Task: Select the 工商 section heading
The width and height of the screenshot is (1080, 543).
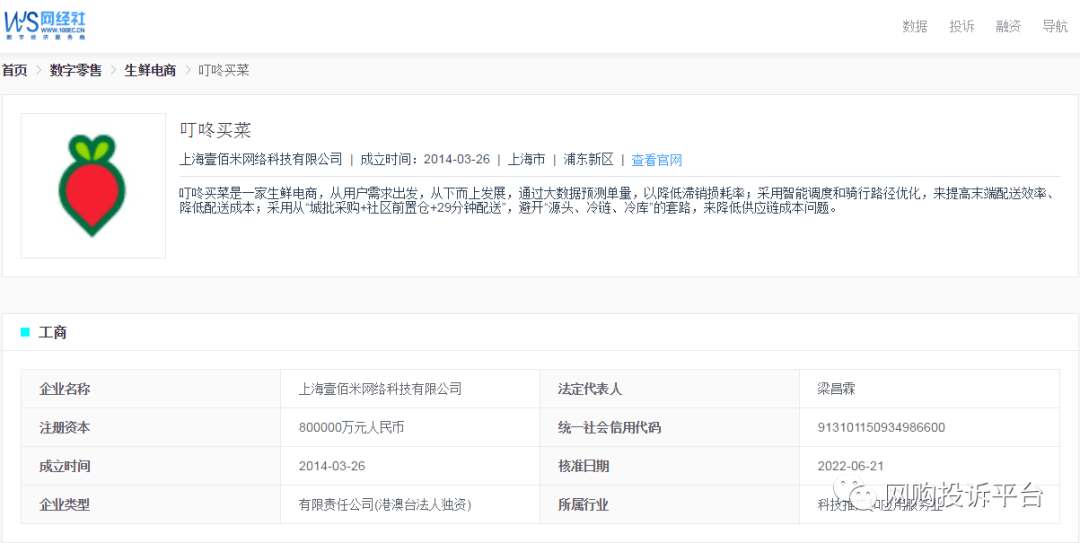Action: tap(52, 333)
